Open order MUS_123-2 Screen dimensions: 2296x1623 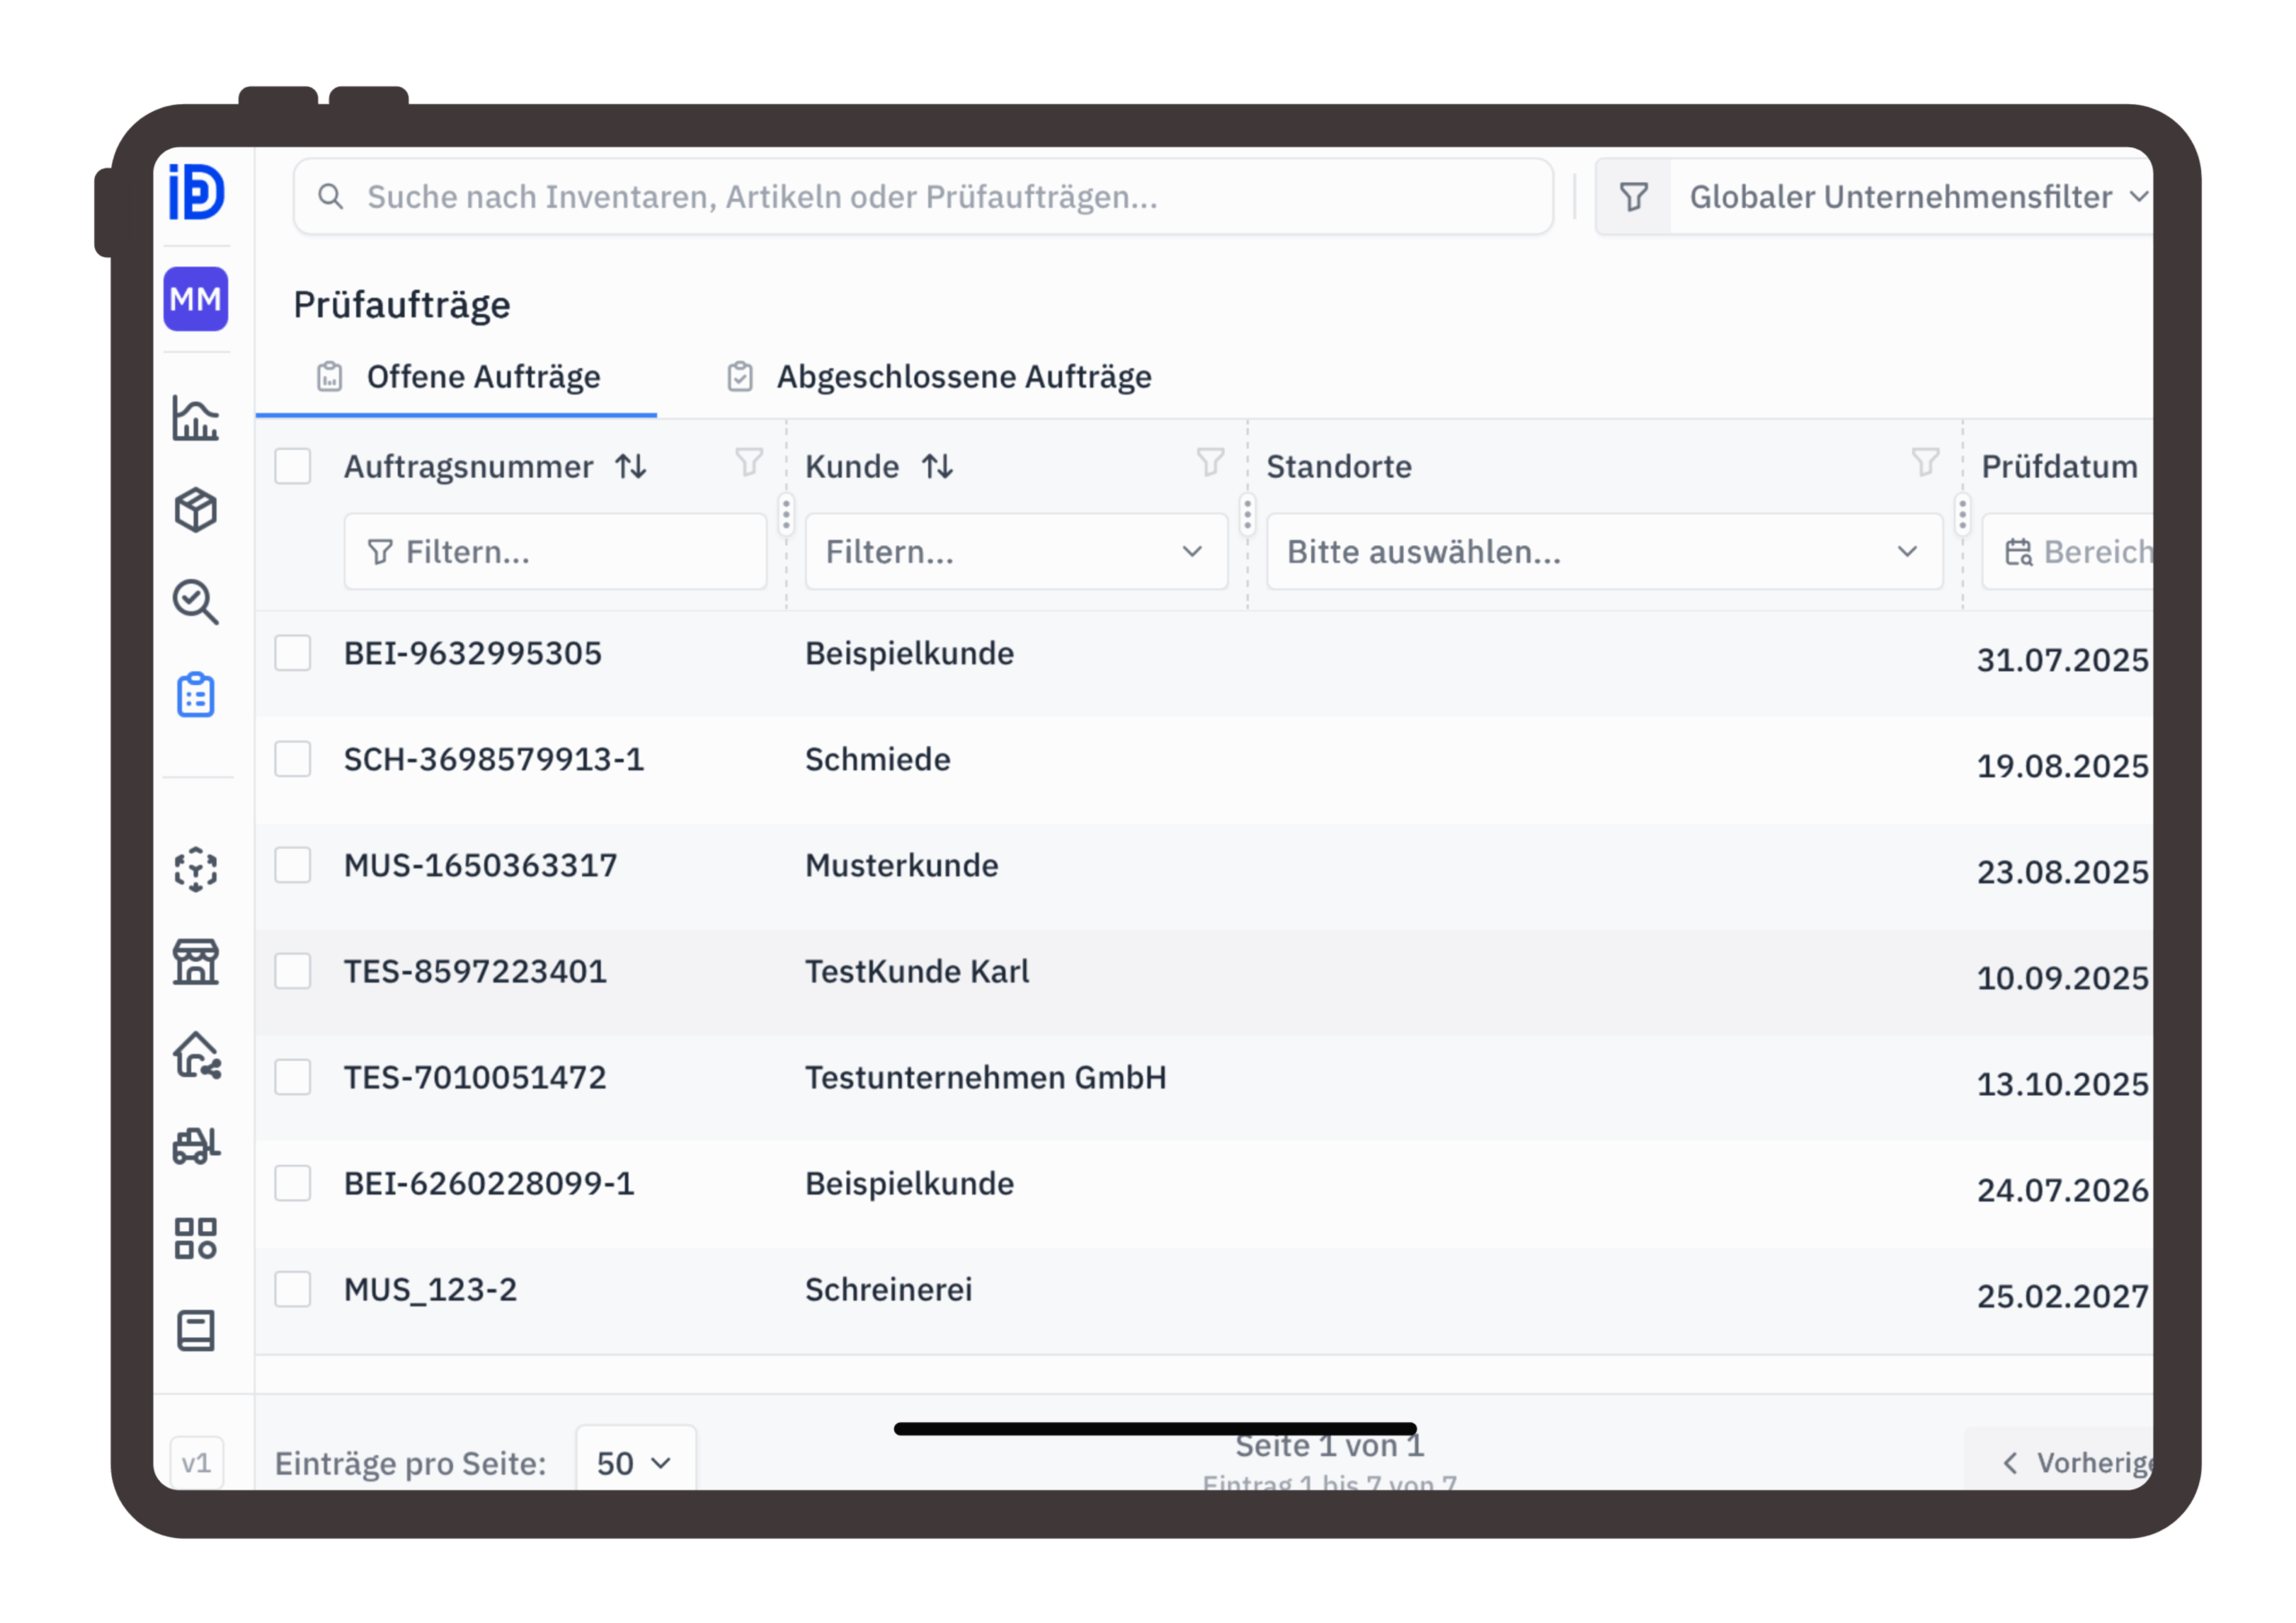(431, 1289)
